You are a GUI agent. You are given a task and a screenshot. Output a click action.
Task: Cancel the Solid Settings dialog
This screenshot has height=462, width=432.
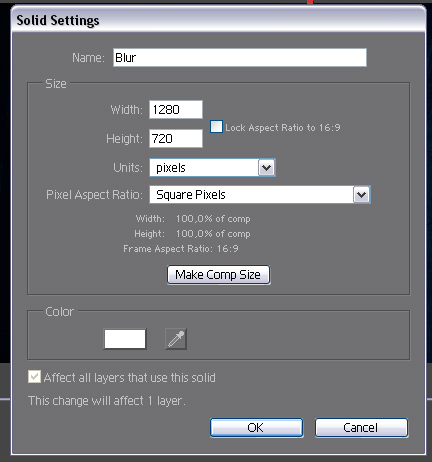(x=361, y=428)
